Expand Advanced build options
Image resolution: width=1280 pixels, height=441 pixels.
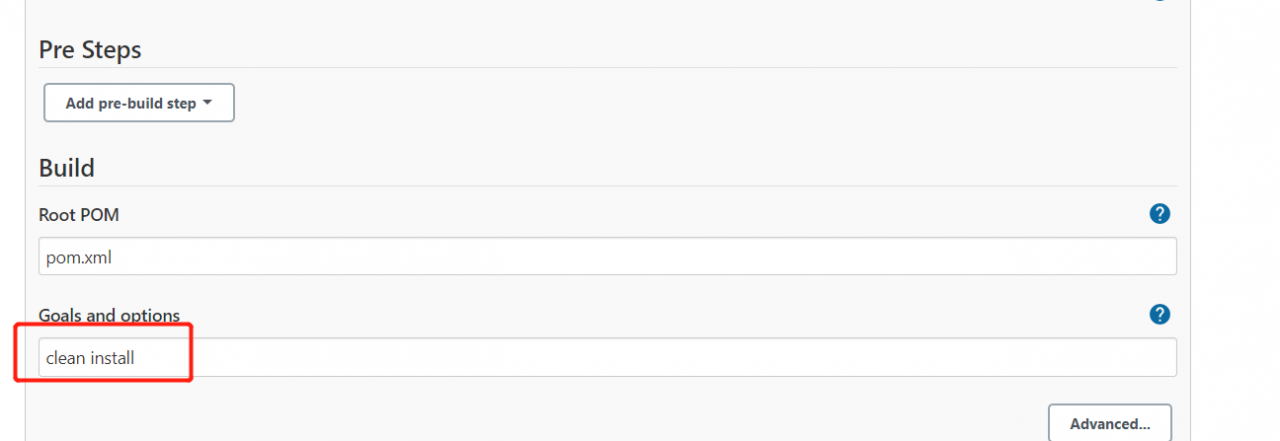[1110, 423]
